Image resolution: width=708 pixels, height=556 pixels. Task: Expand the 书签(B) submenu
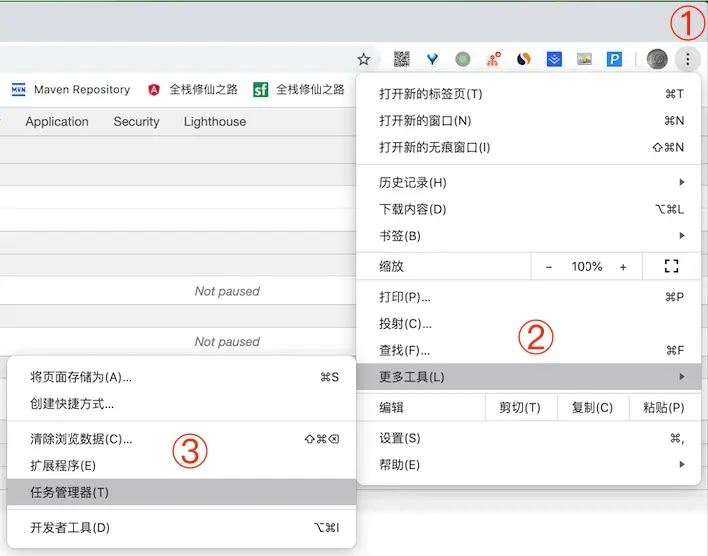528,236
